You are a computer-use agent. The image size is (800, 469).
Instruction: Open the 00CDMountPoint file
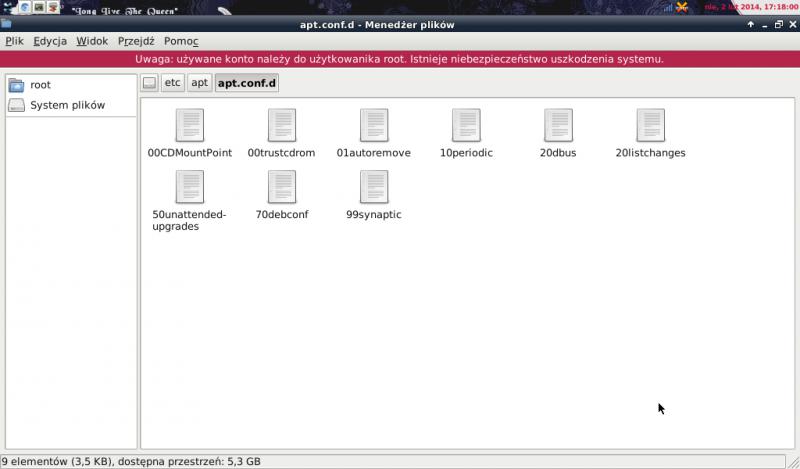pyautogui.click(x=189, y=125)
